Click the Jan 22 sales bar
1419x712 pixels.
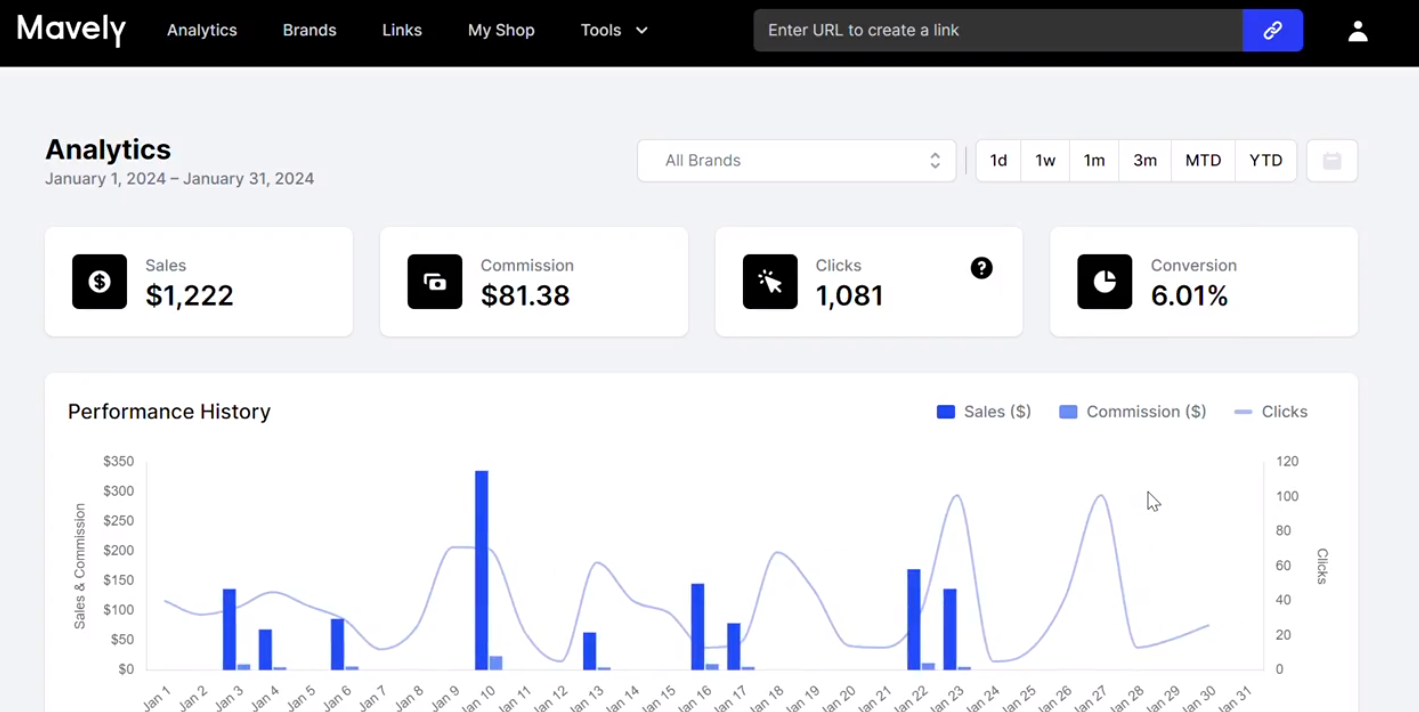914,619
